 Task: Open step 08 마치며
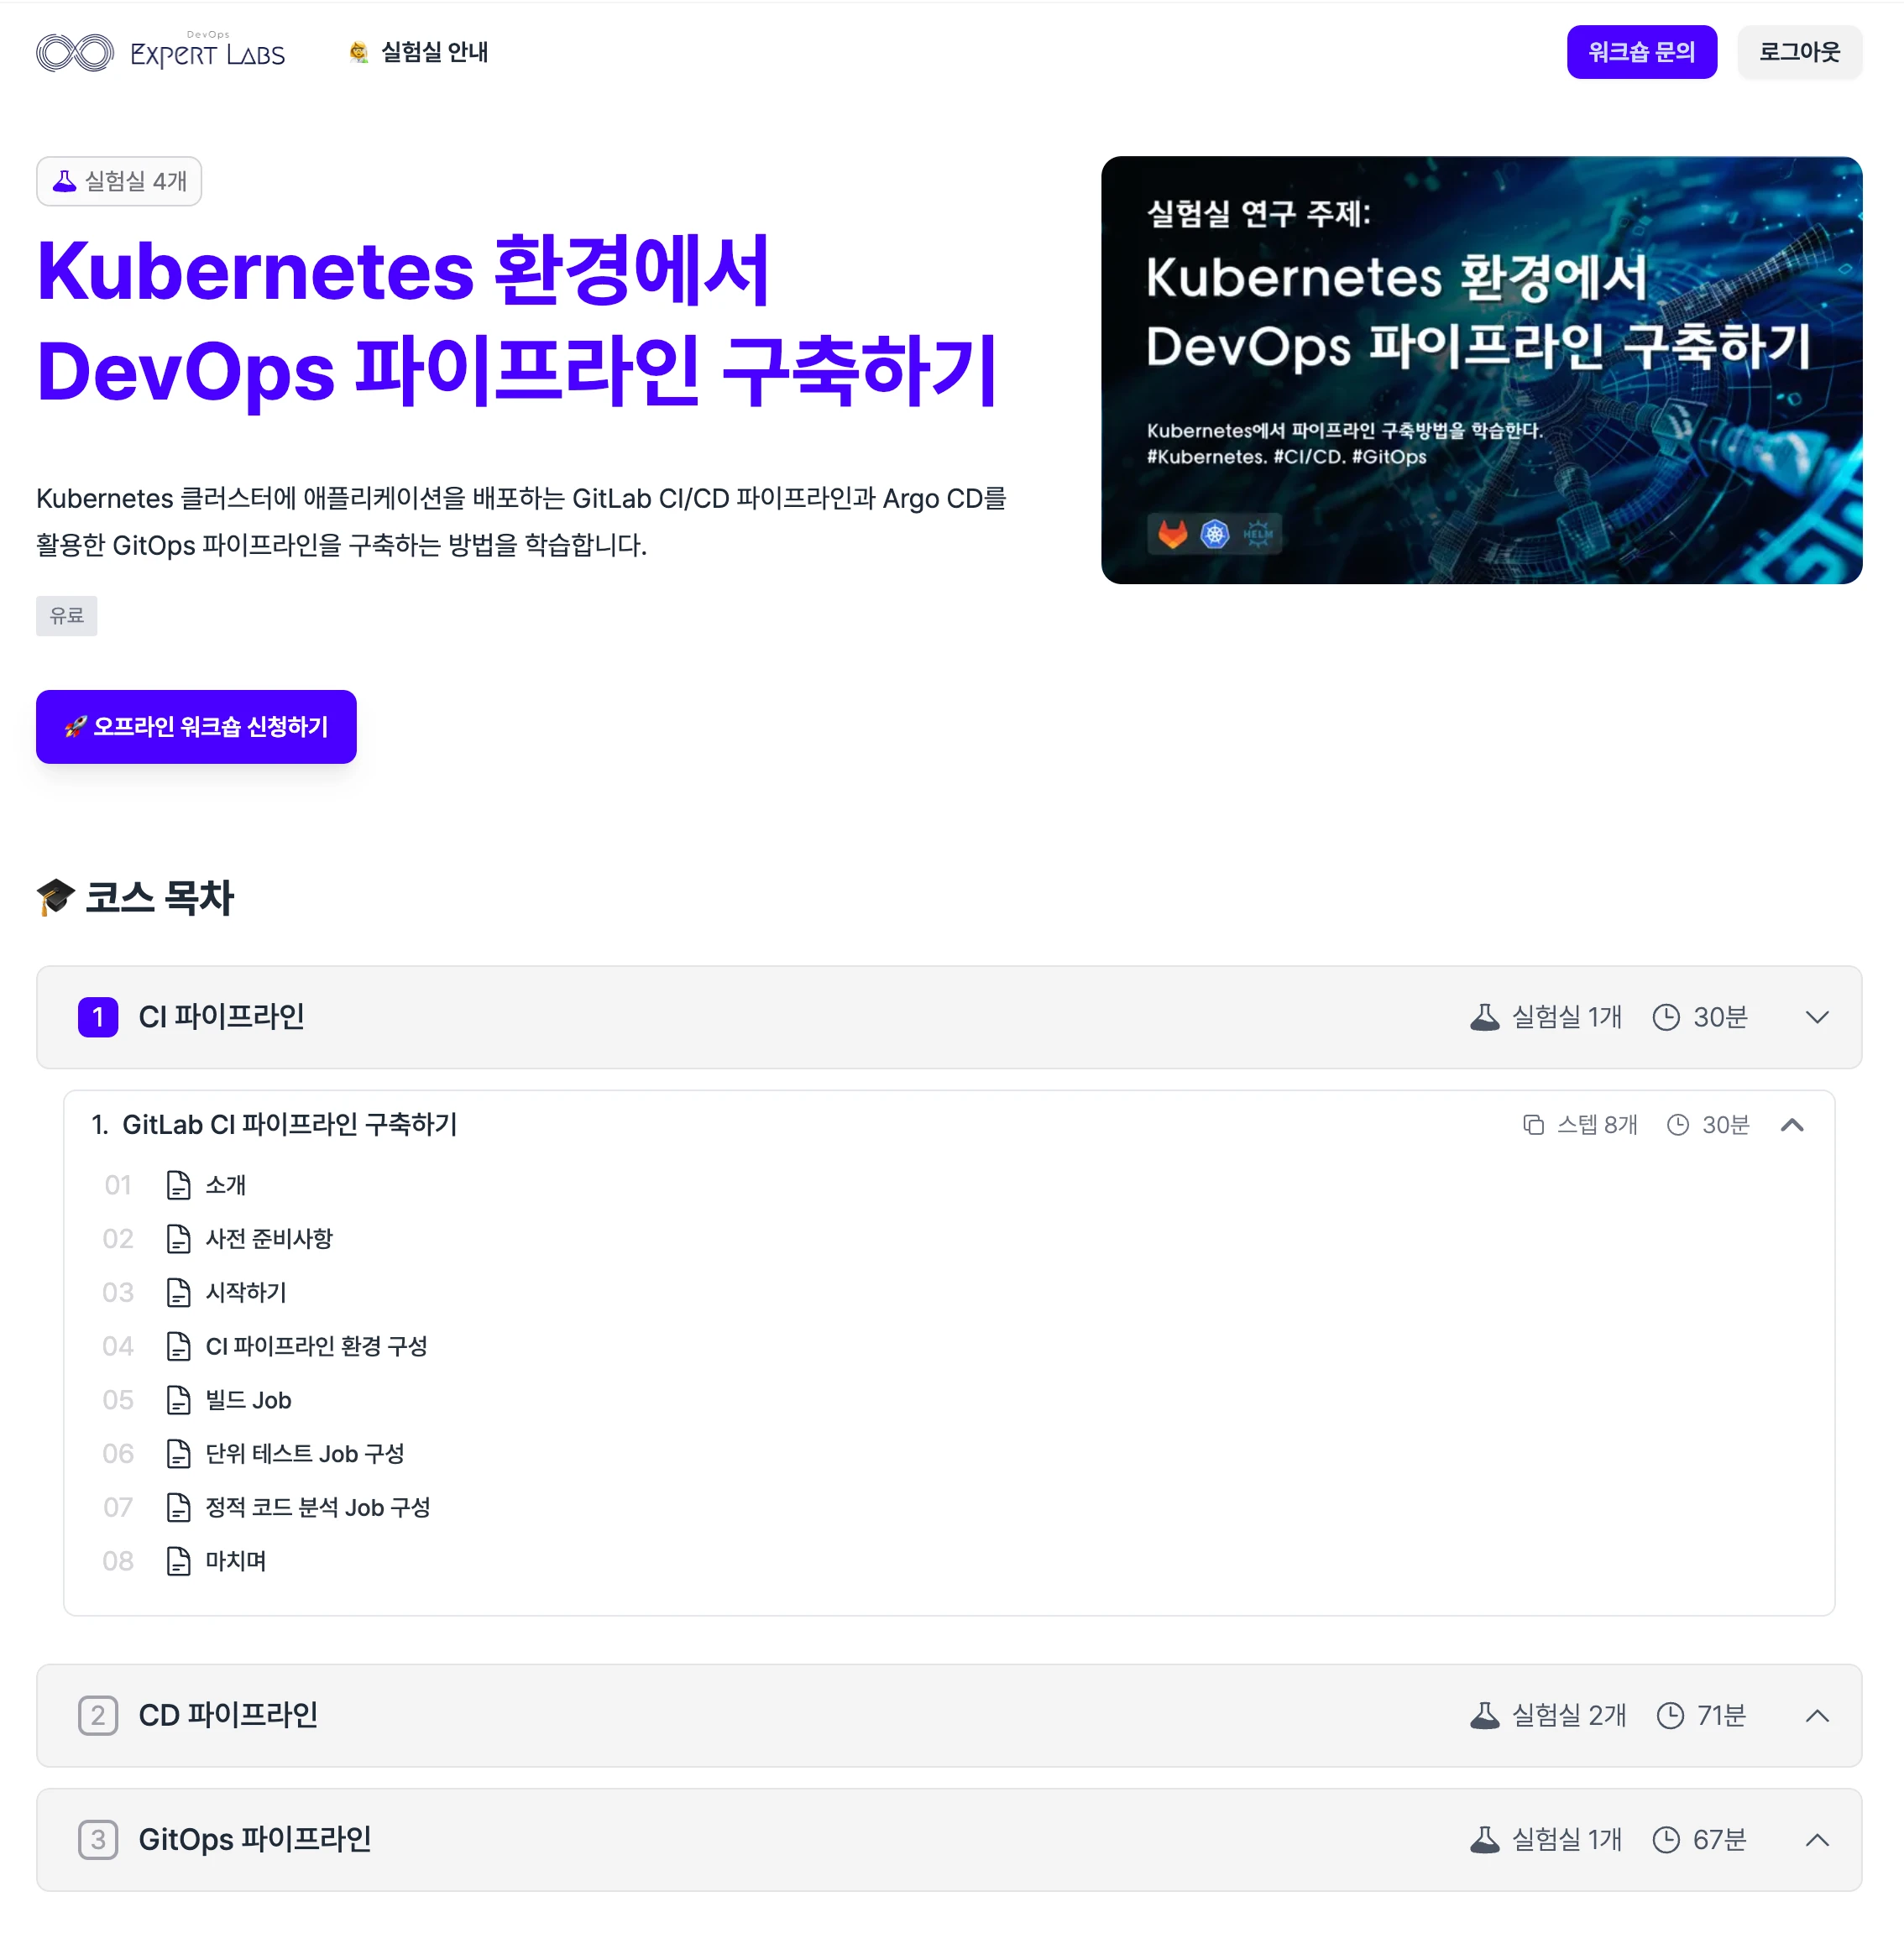(236, 1561)
